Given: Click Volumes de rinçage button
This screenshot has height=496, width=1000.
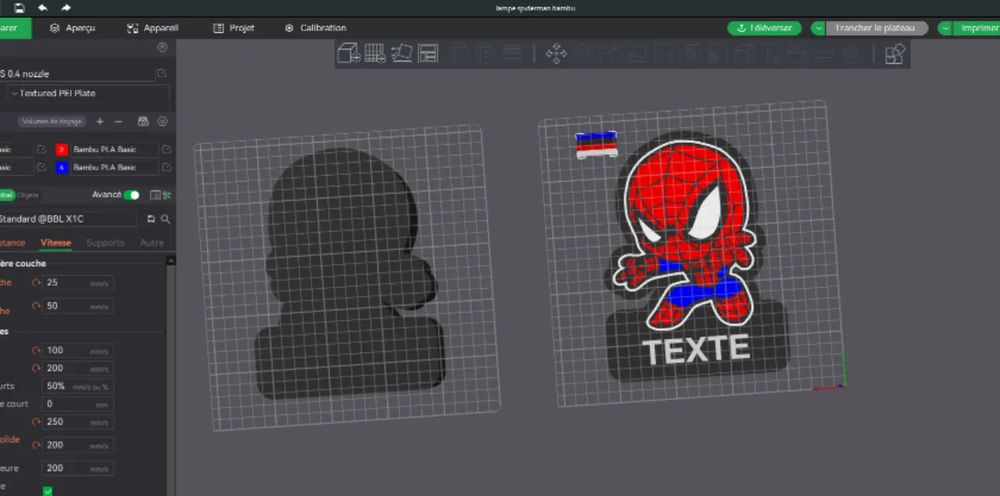Looking at the screenshot, I should pyautogui.click(x=52, y=121).
